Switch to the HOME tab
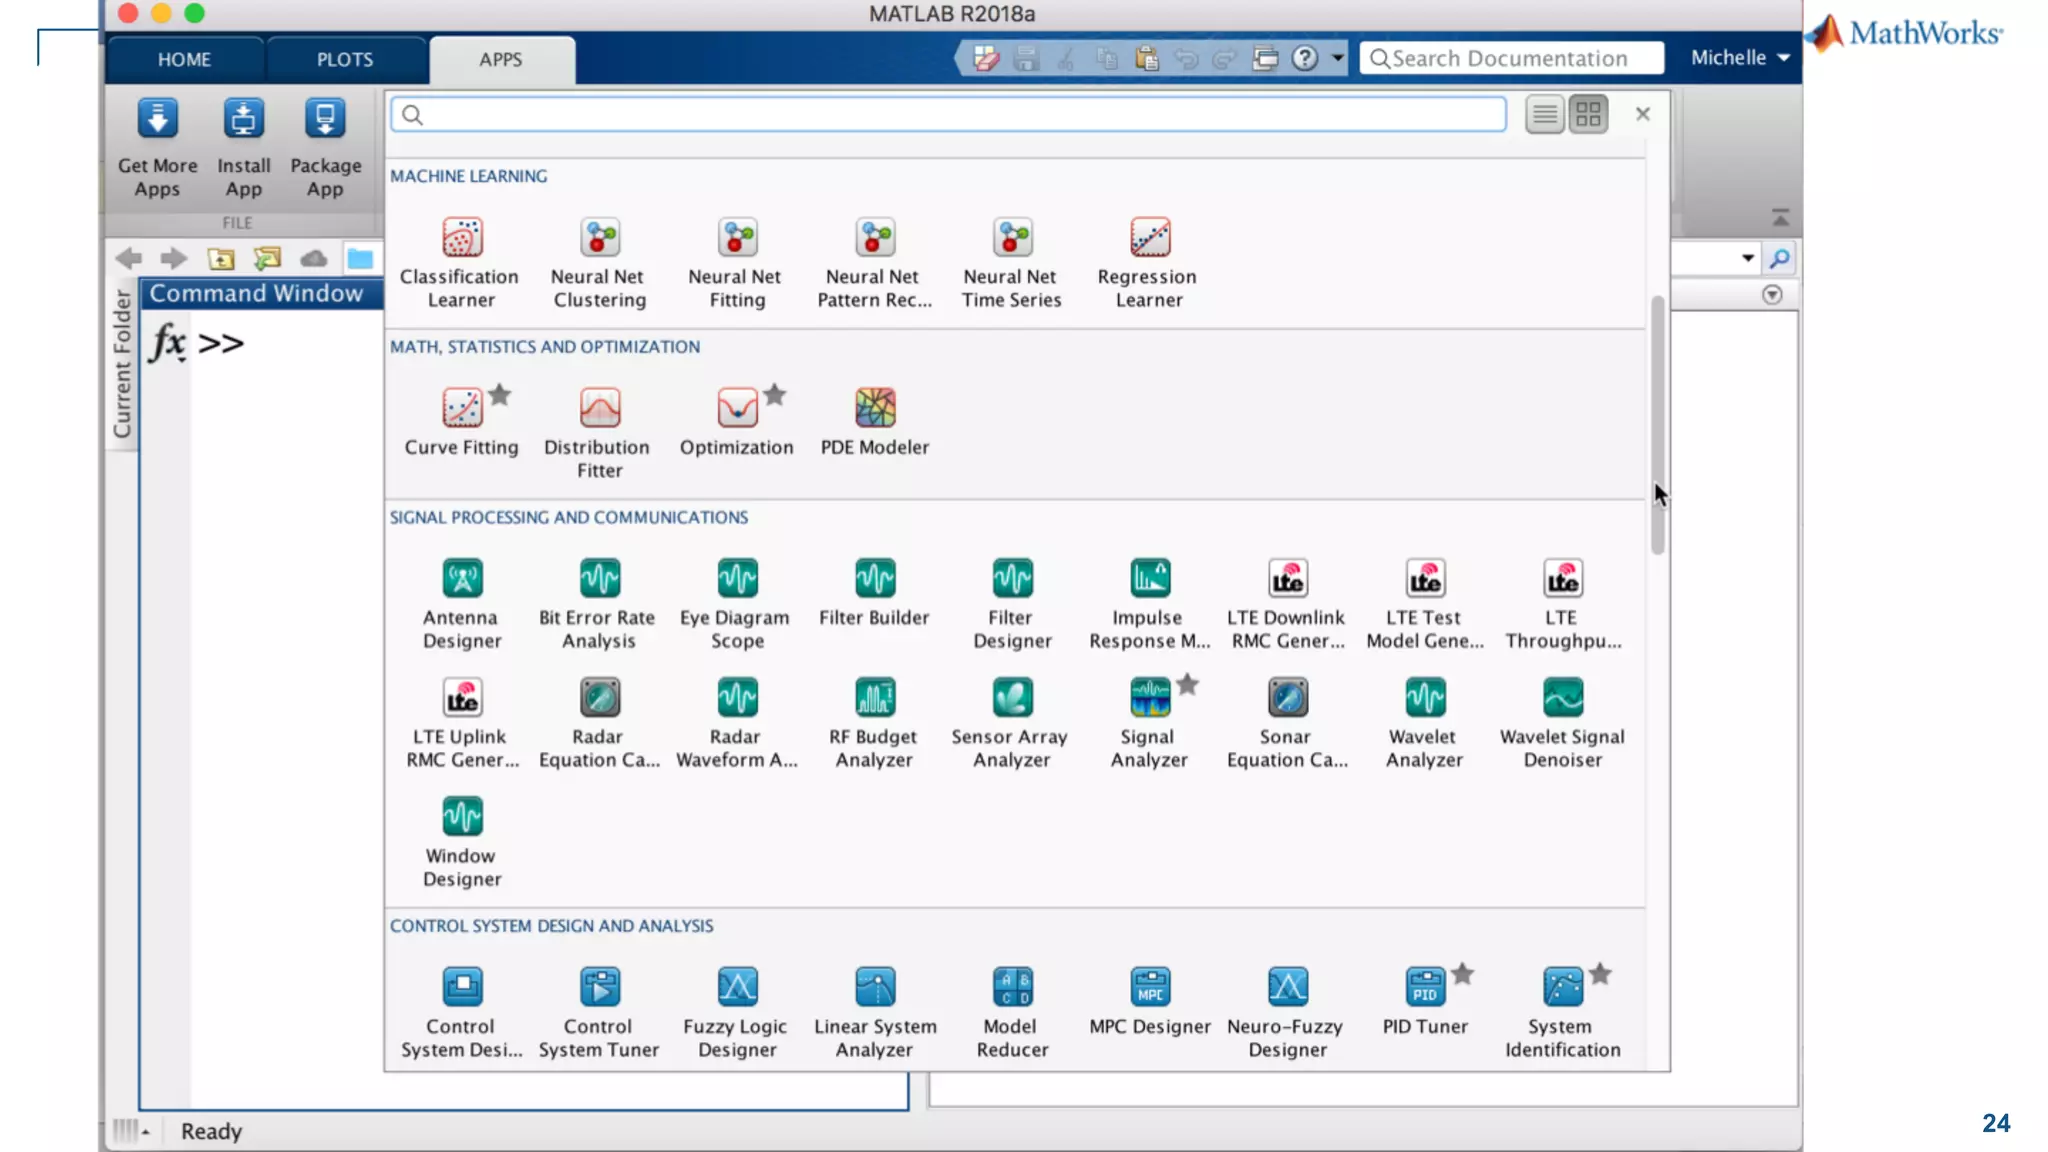This screenshot has height=1152, width=2048. click(x=184, y=59)
